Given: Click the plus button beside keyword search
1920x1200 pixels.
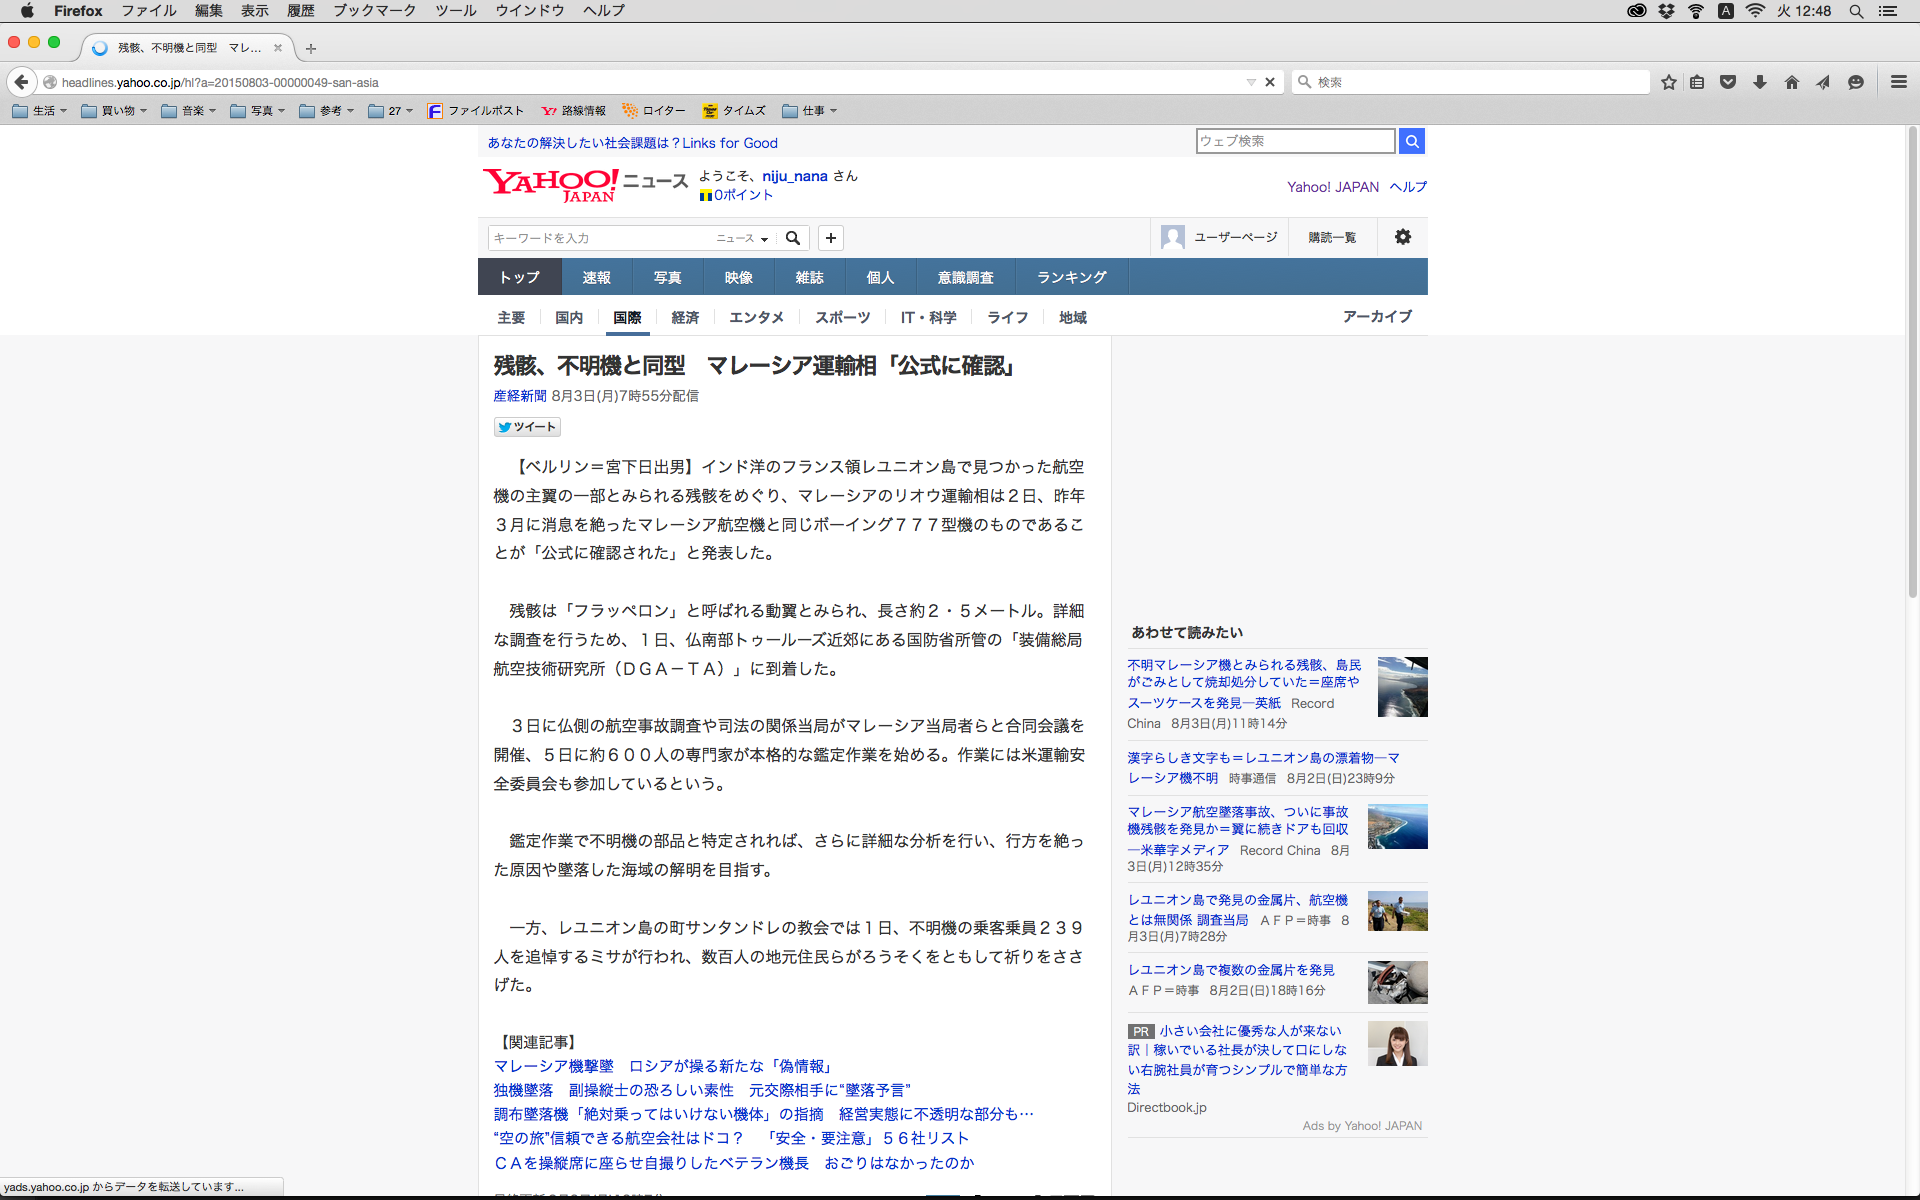Looking at the screenshot, I should (831, 238).
